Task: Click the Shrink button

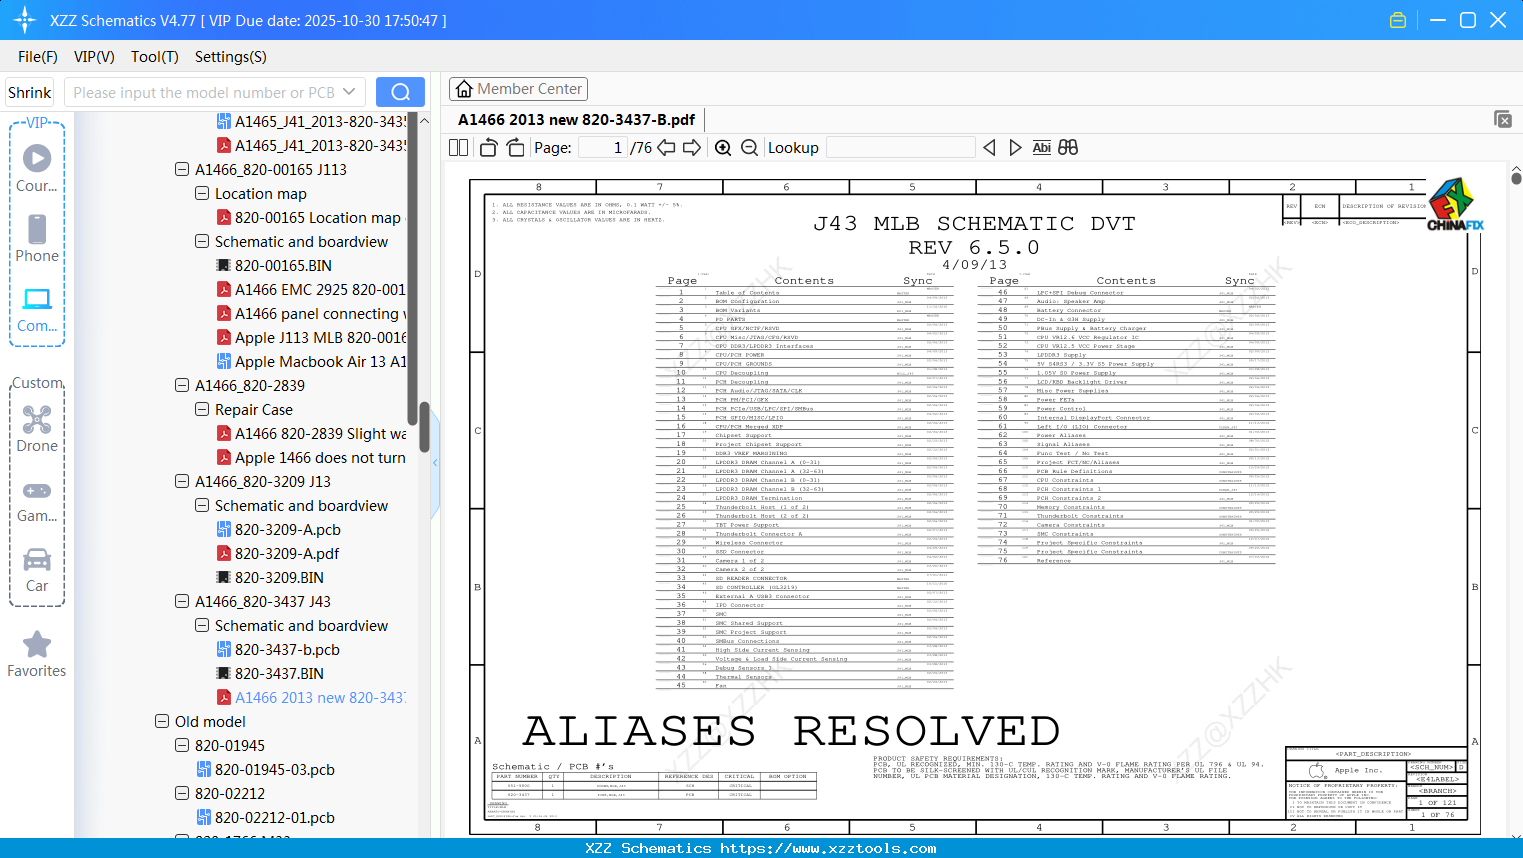Action: pos(30,92)
